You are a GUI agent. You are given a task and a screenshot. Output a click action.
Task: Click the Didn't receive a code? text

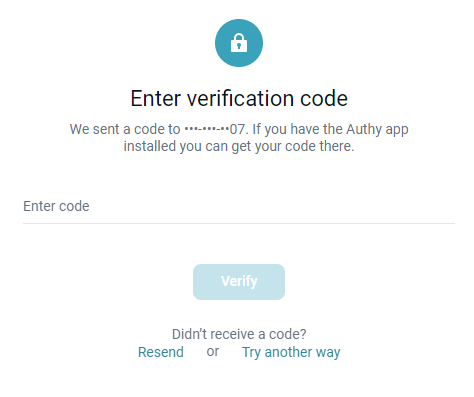click(x=239, y=334)
